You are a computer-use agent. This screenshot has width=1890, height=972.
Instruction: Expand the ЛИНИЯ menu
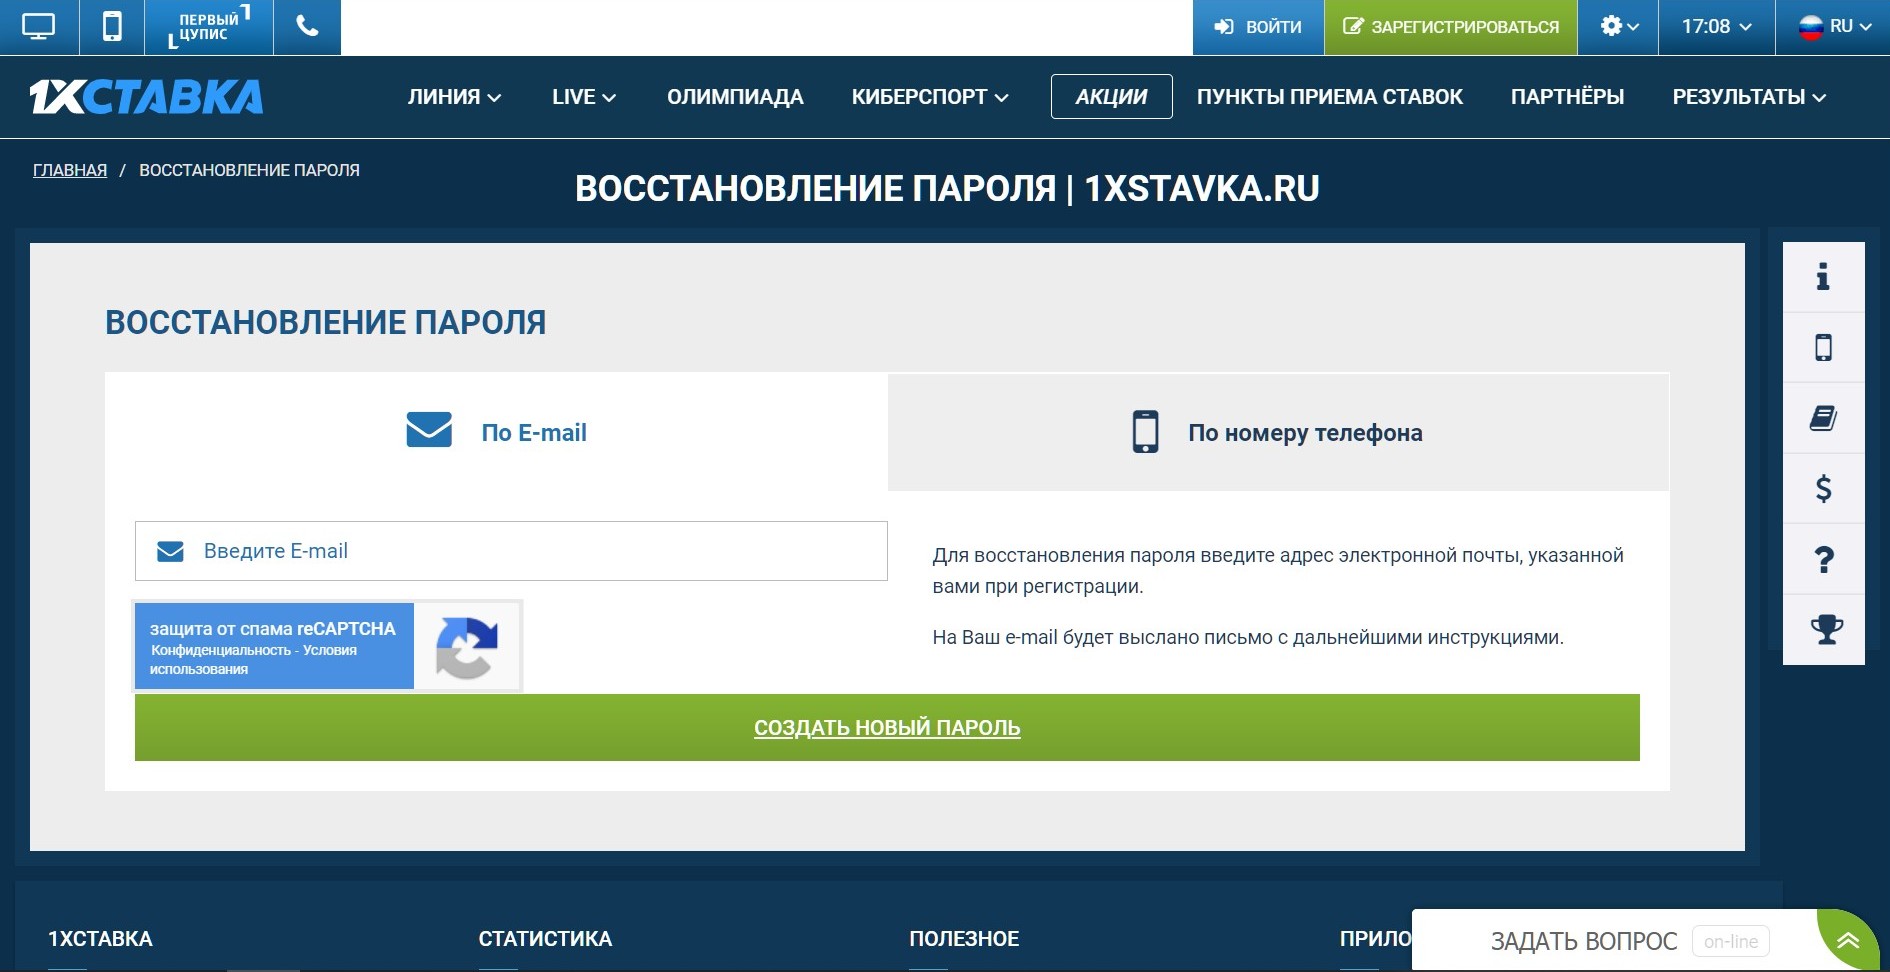click(x=454, y=97)
